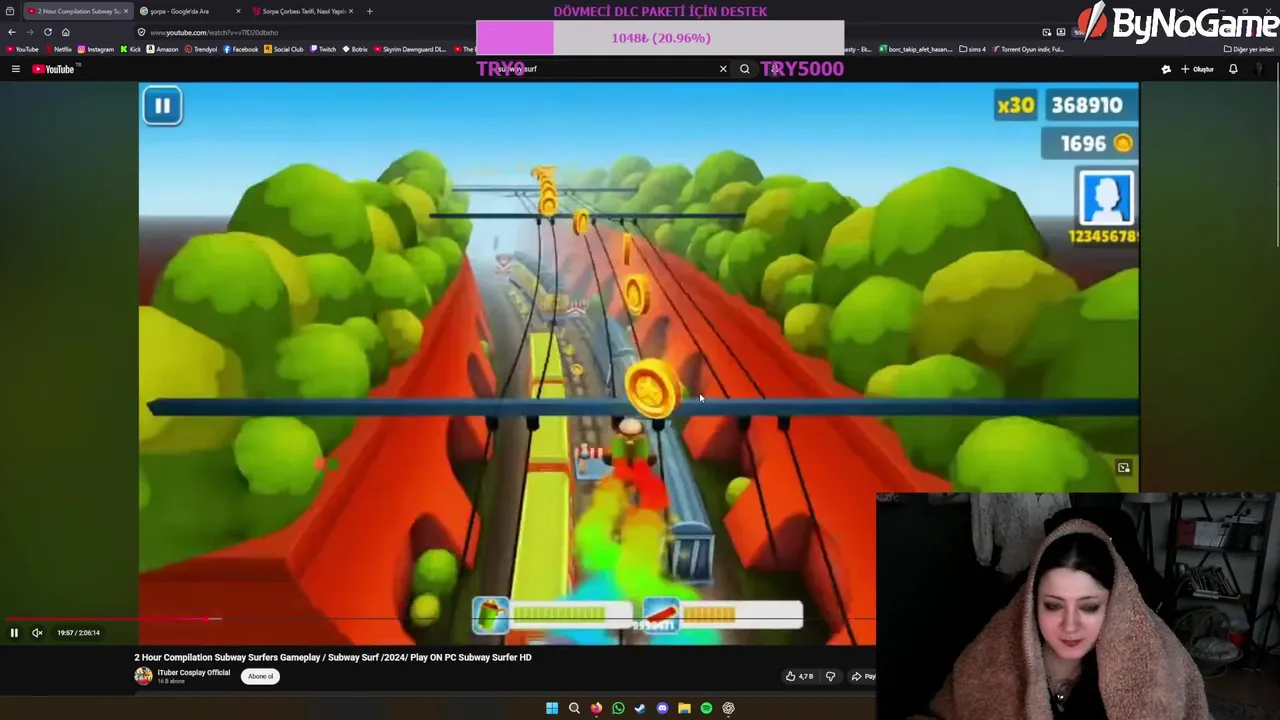Open the Torrent Oyun indir bookmark
This screenshot has width=1280, height=720.
pos(1028,49)
